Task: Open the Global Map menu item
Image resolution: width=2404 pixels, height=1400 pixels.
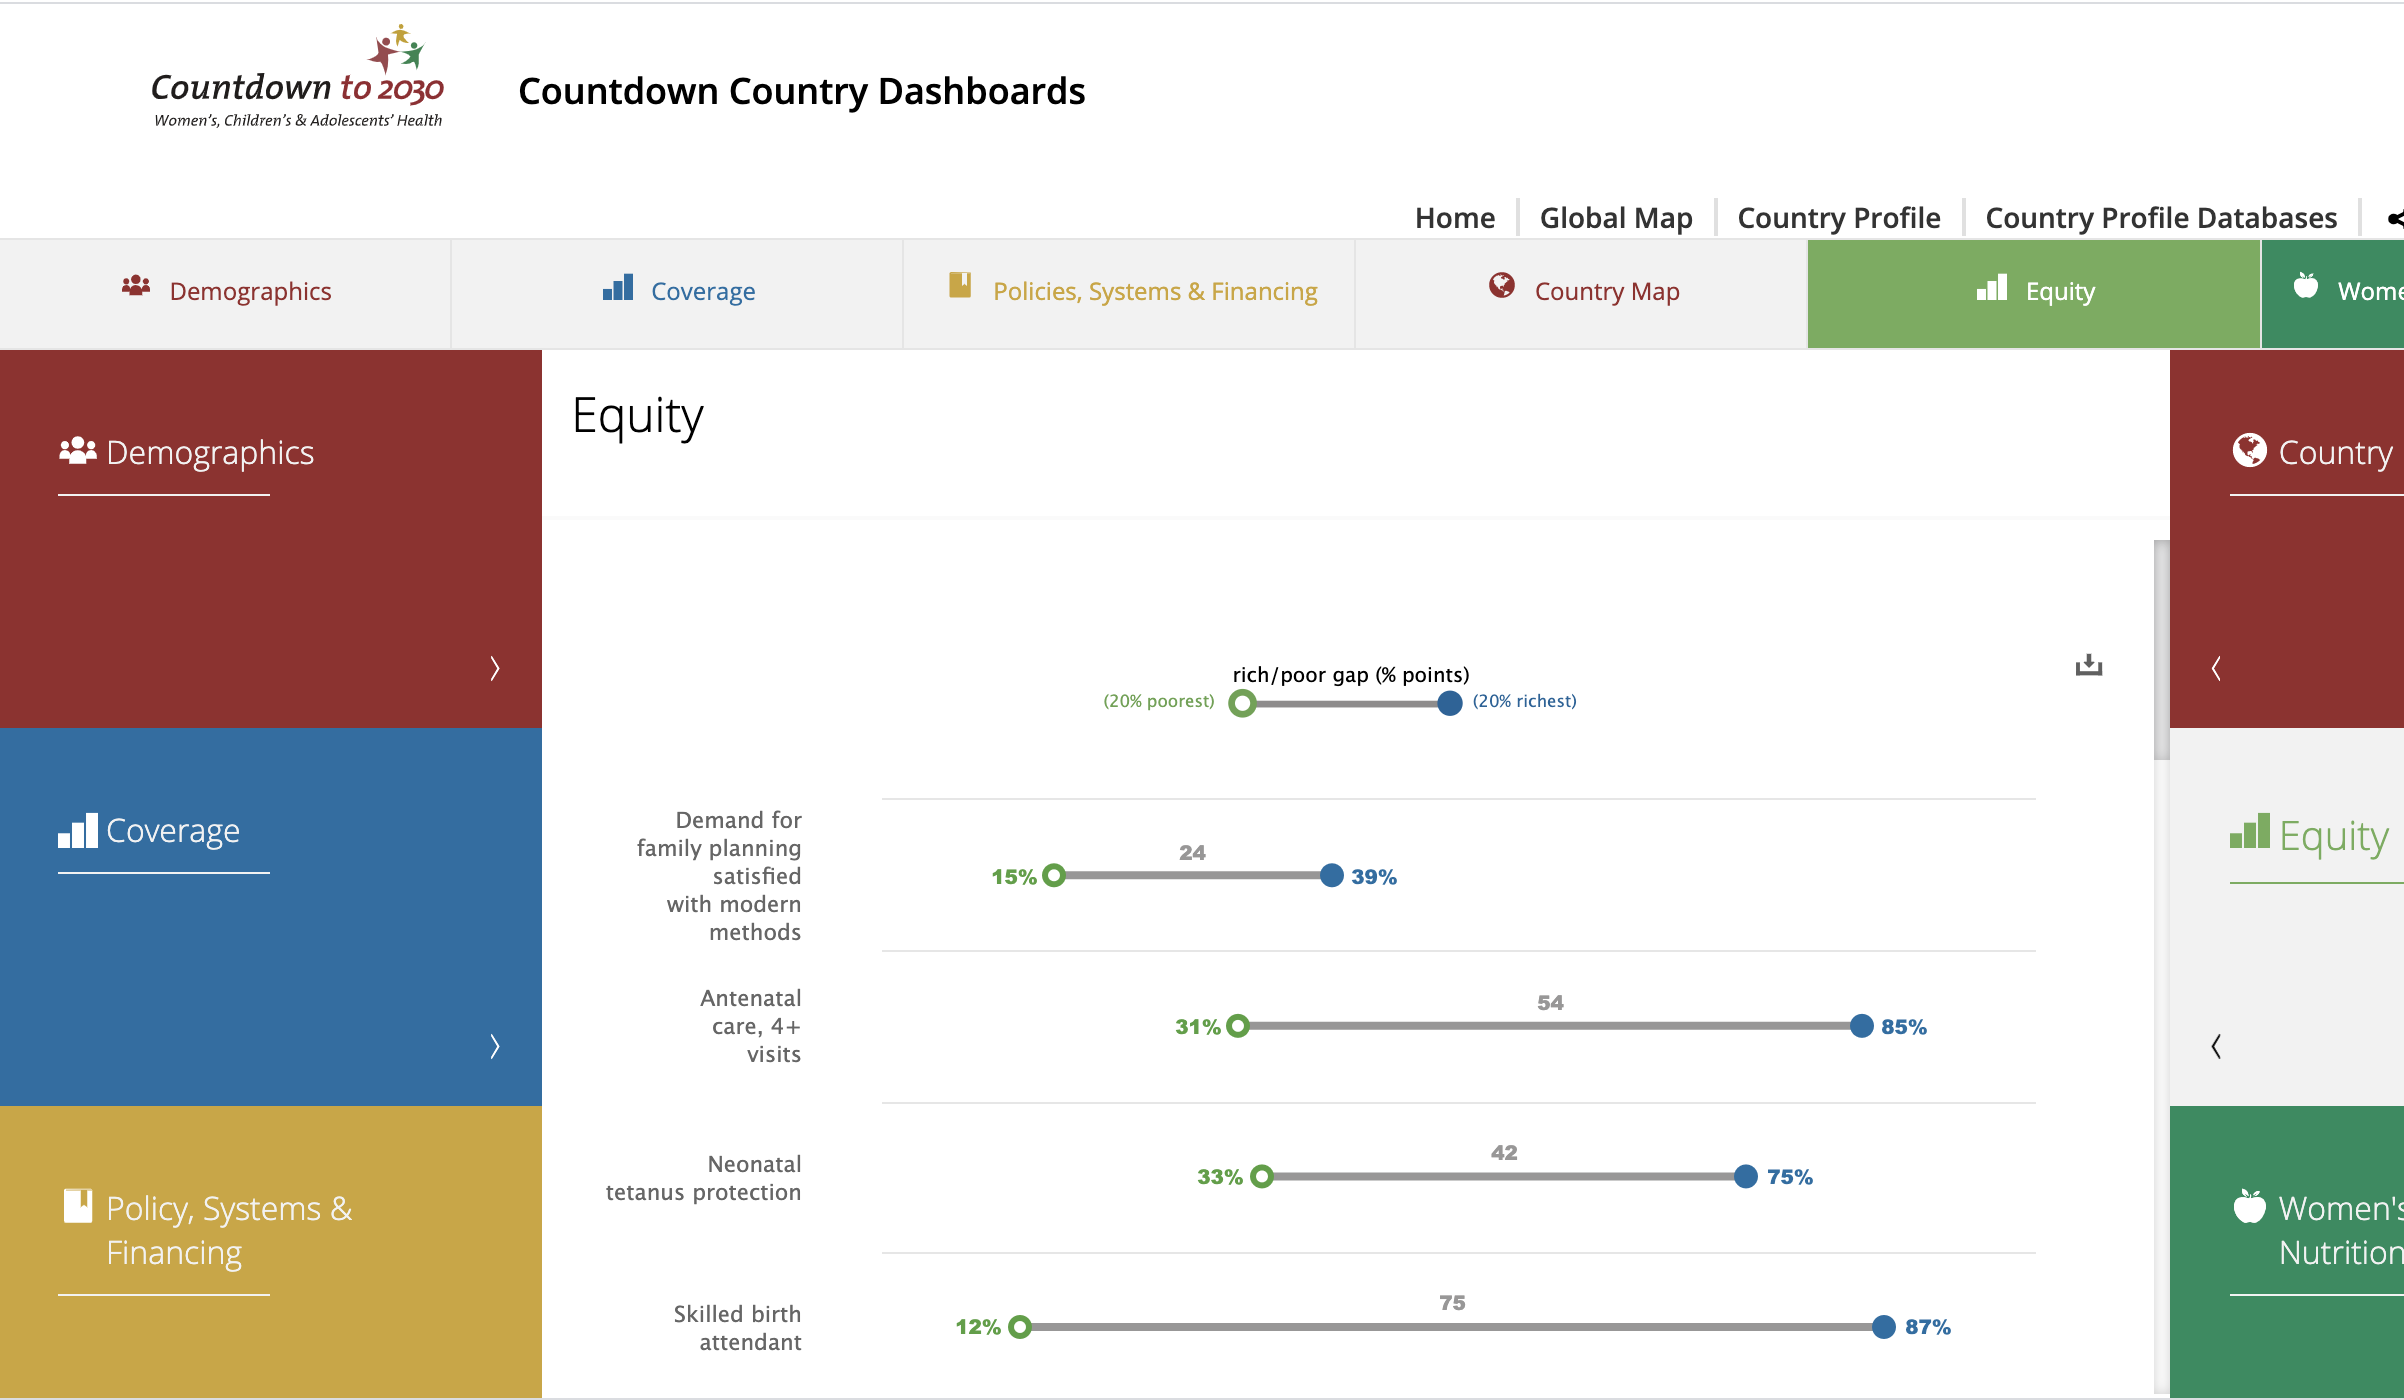Action: 1616,217
